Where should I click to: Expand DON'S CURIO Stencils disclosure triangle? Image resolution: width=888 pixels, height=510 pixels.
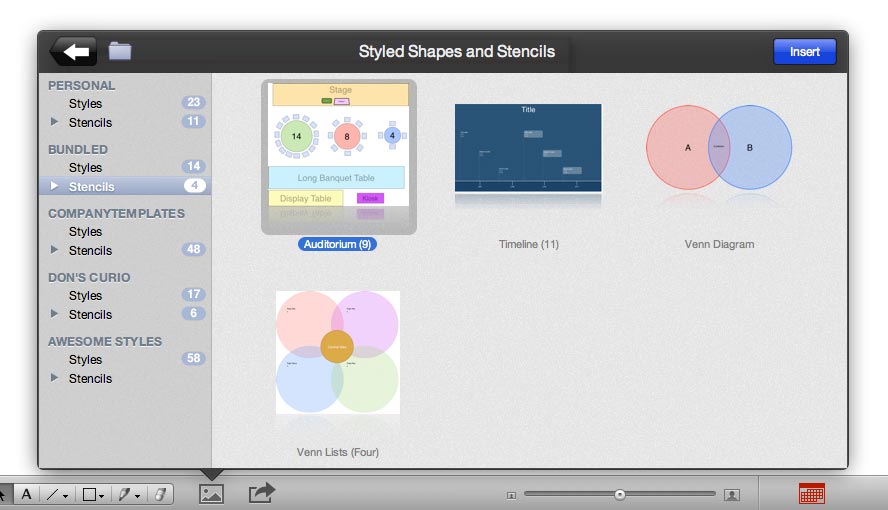click(x=54, y=314)
